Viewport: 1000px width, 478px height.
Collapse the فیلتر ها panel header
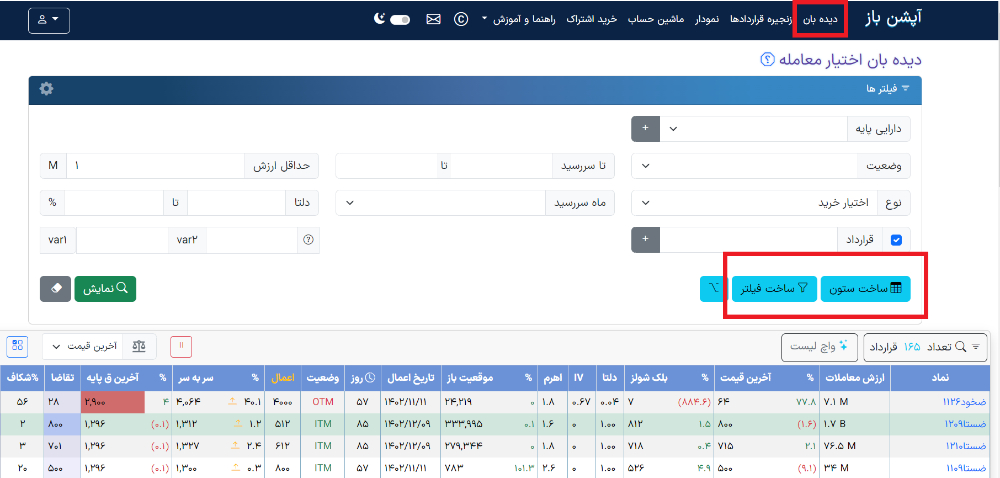pos(886,89)
